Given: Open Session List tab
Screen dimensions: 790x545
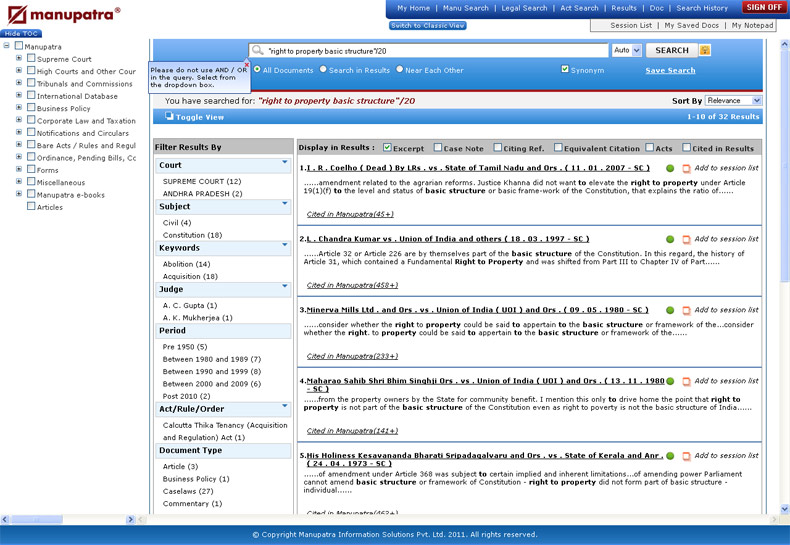Looking at the screenshot, I should [x=631, y=25].
